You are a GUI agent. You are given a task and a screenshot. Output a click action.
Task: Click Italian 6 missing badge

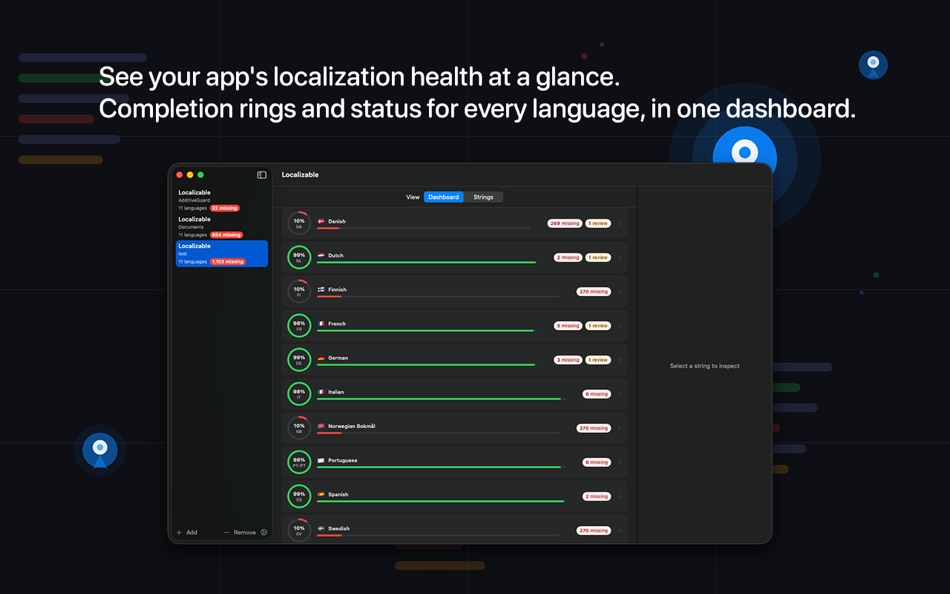coord(597,394)
